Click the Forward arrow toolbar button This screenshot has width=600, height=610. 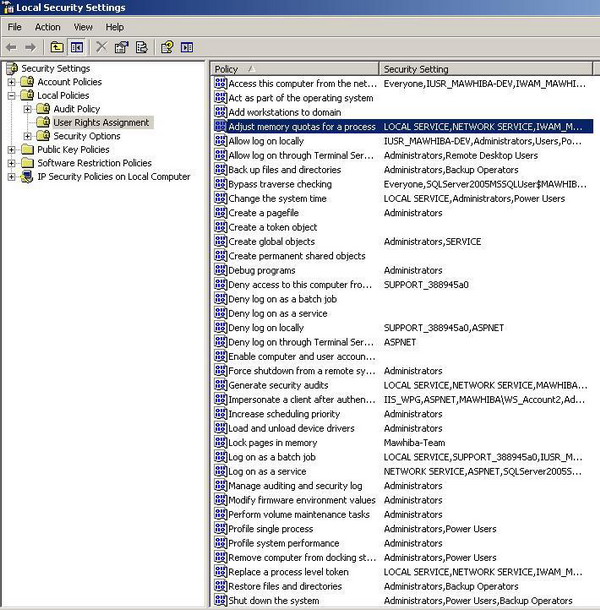(x=30, y=47)
